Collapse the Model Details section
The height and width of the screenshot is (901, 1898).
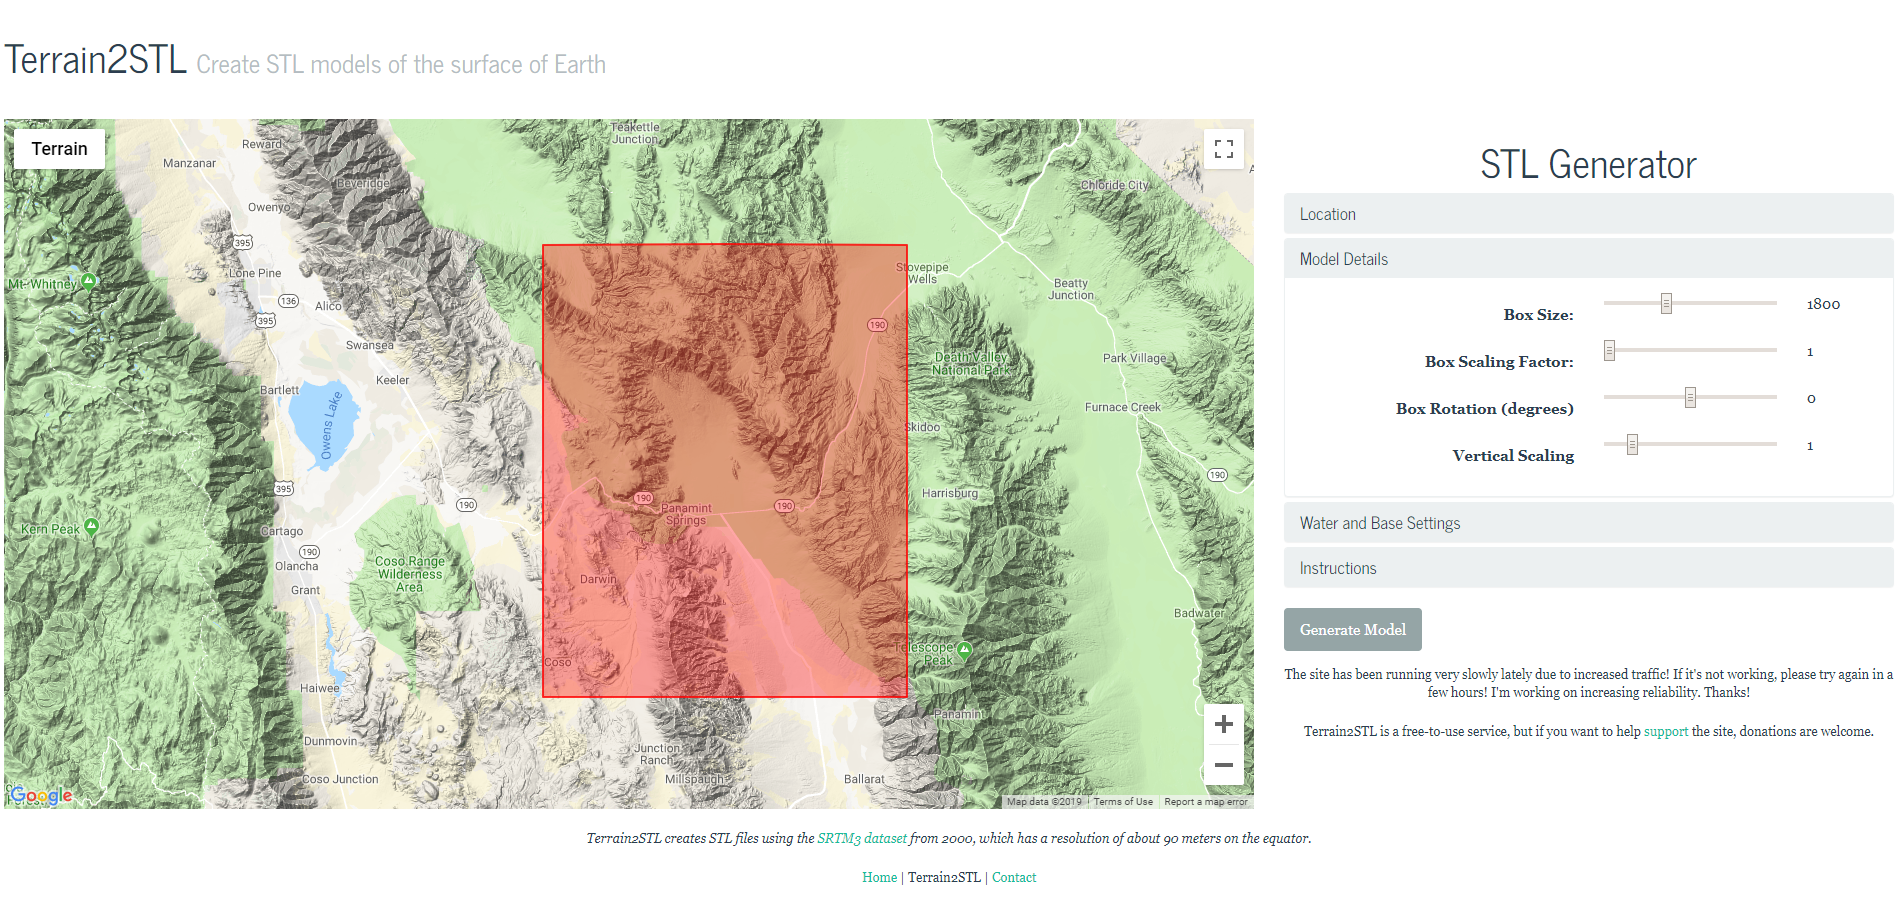point(1587,259)
